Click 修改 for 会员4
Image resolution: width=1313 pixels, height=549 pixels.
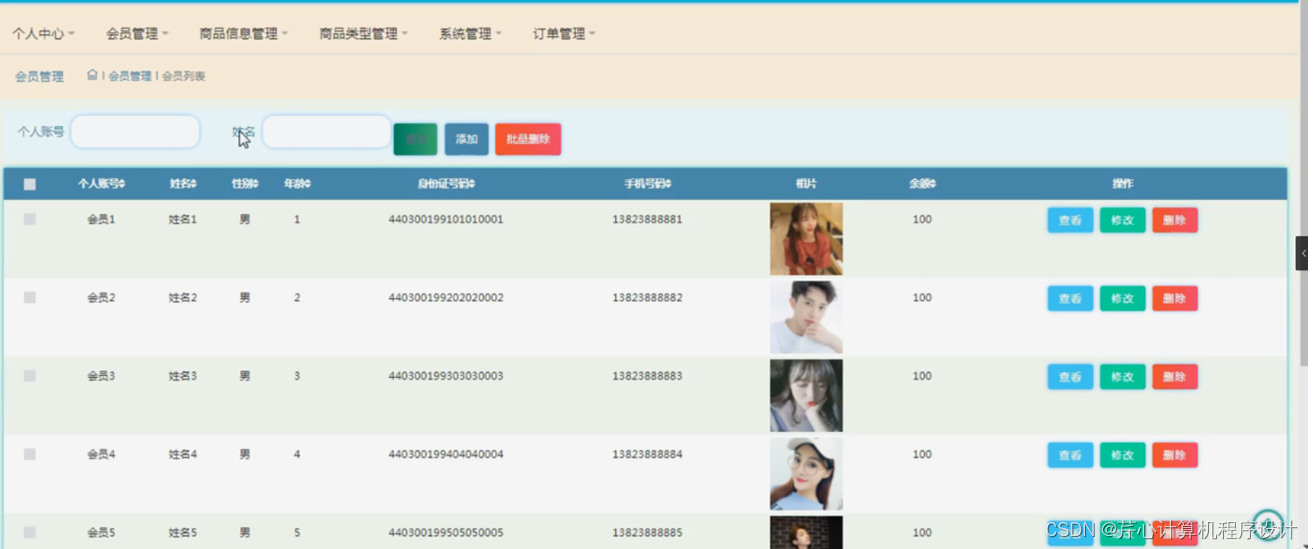pos(1122,455)
